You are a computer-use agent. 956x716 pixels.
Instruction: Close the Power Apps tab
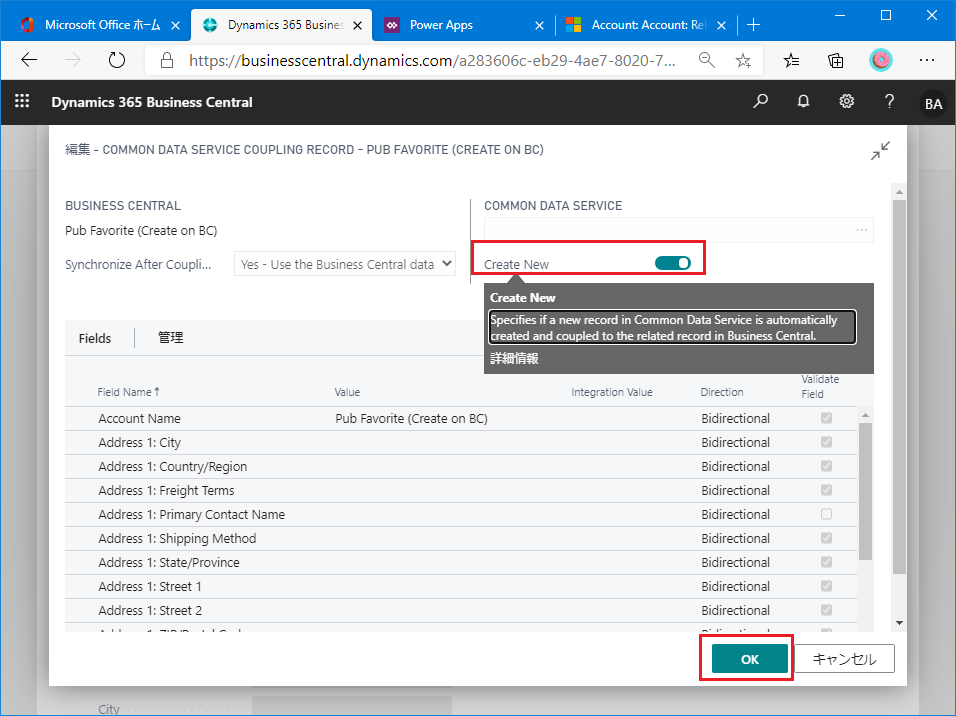(539, 25)
